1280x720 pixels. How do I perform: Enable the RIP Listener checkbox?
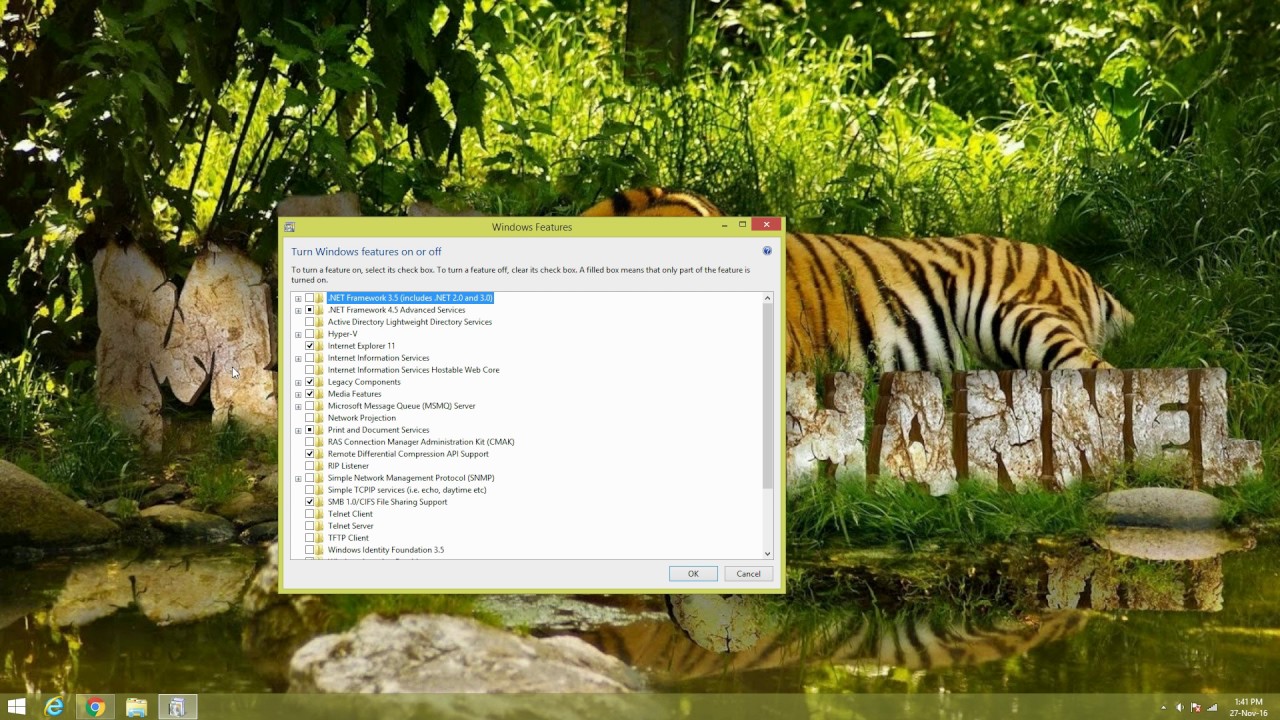tap(309, 466)
